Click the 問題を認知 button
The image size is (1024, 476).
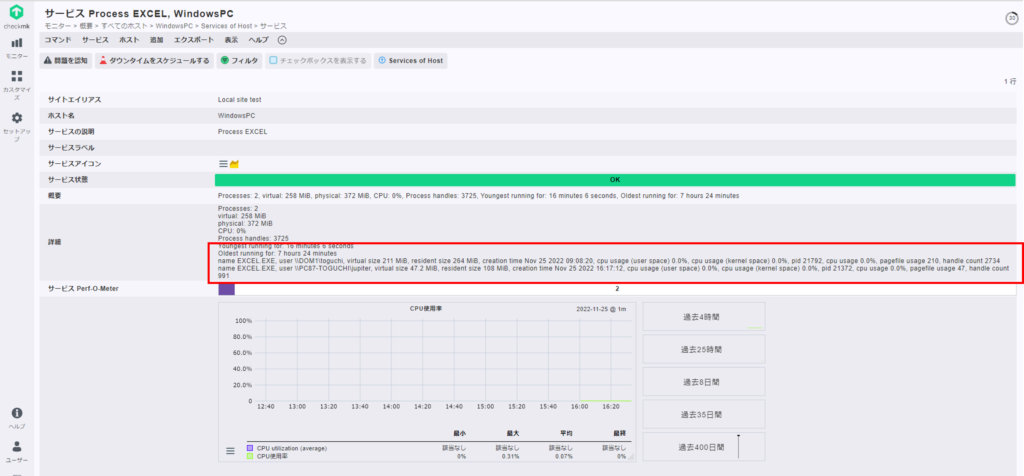(65, 61)
